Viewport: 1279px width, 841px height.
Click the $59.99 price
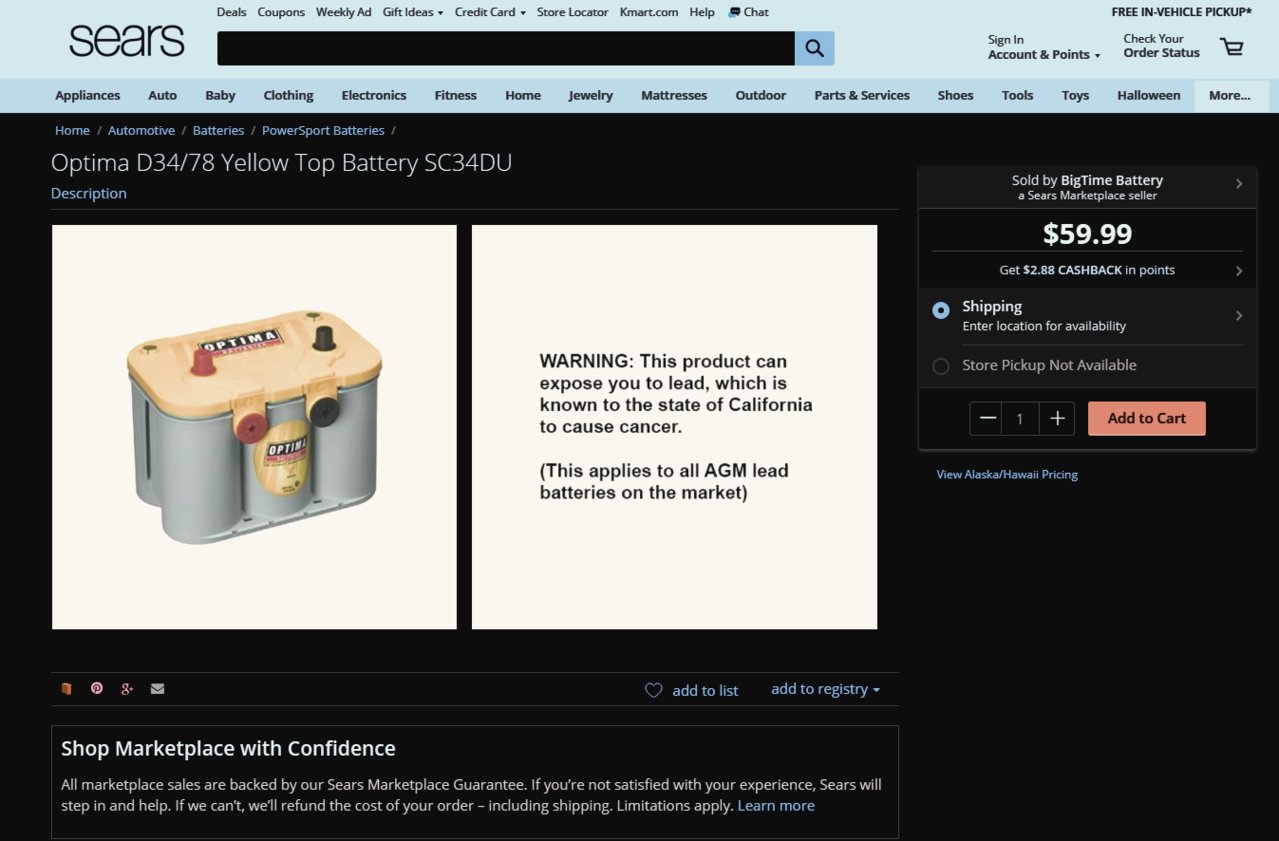point(1088,234)
